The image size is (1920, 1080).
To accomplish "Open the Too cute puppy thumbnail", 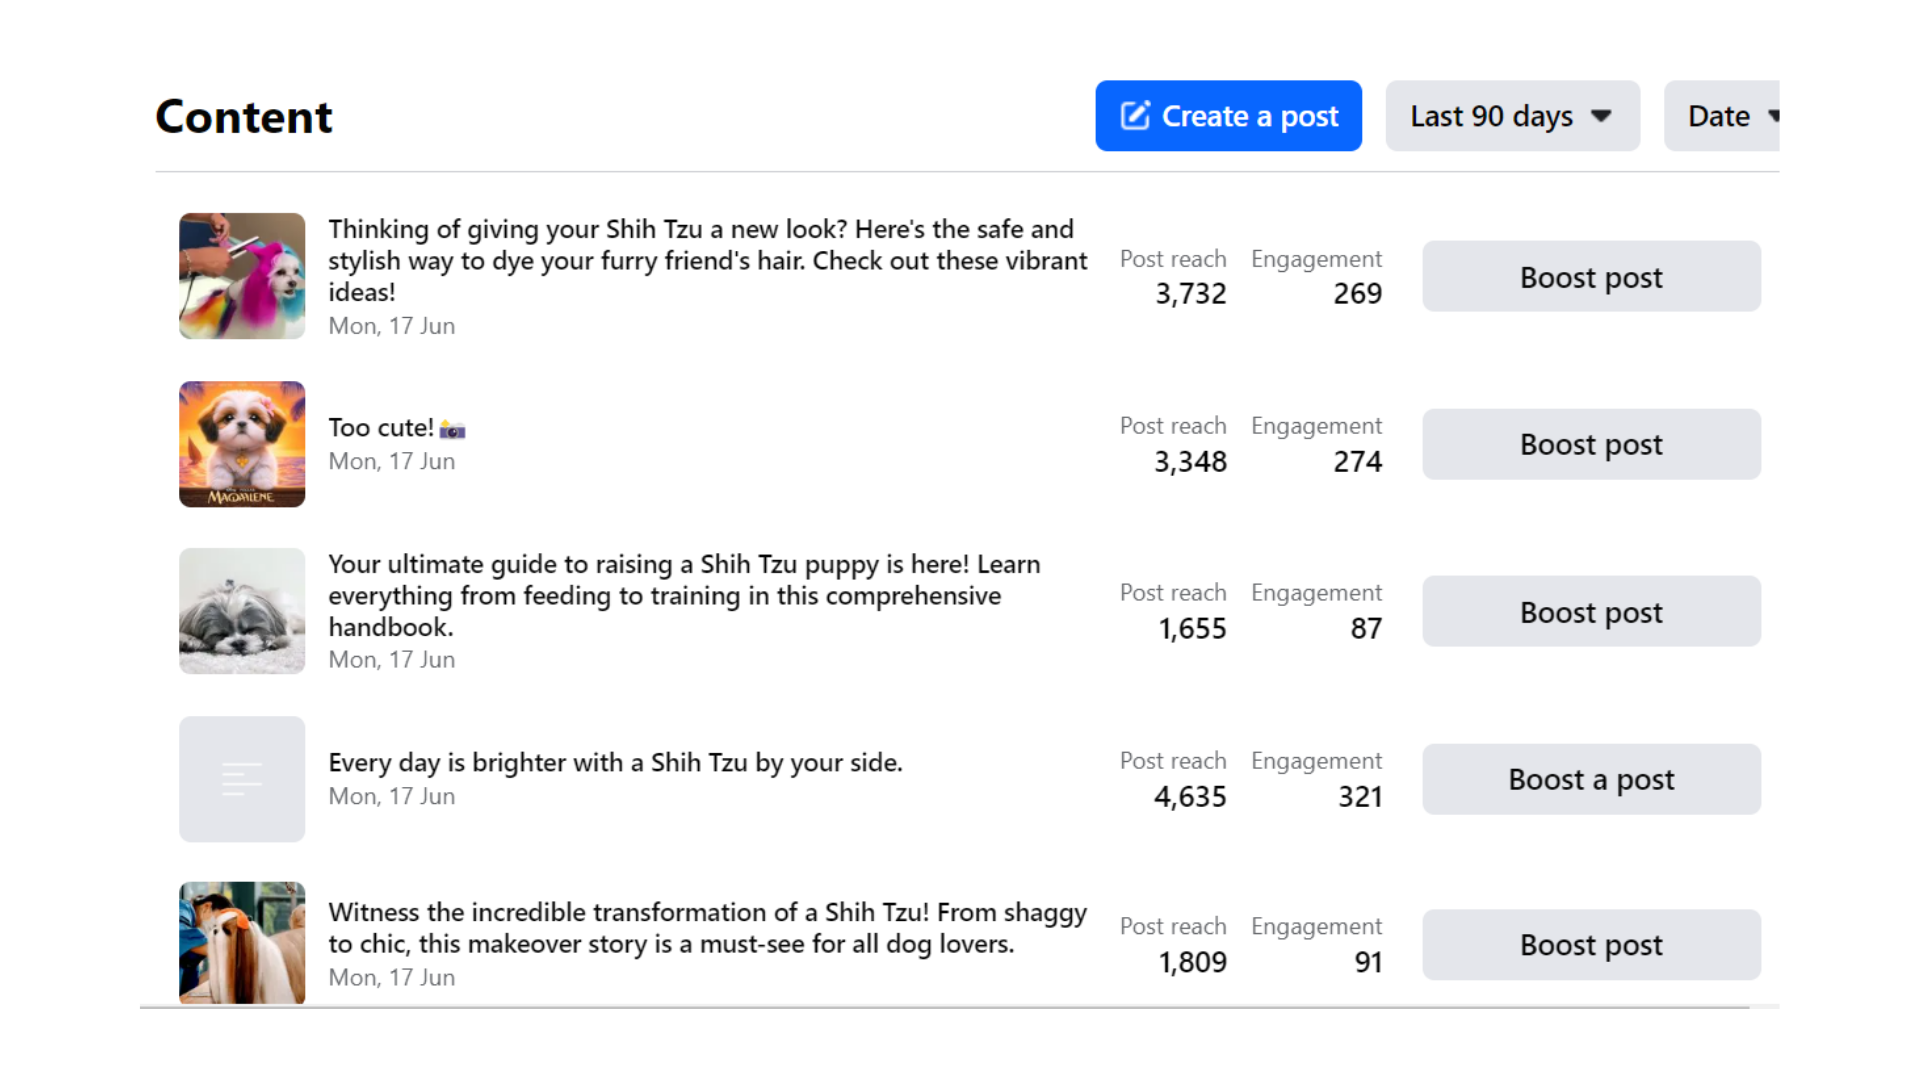I will click(242, 444).
